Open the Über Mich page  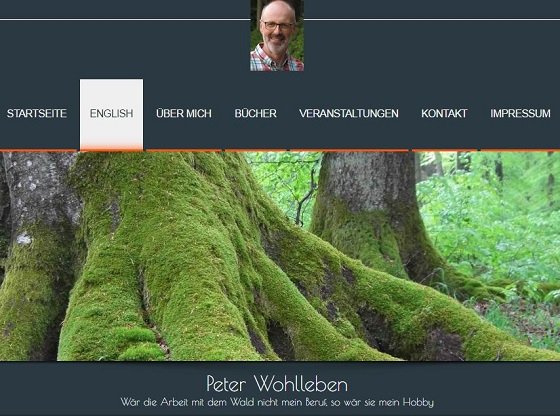pyautogui.click(x=184, y=114)
